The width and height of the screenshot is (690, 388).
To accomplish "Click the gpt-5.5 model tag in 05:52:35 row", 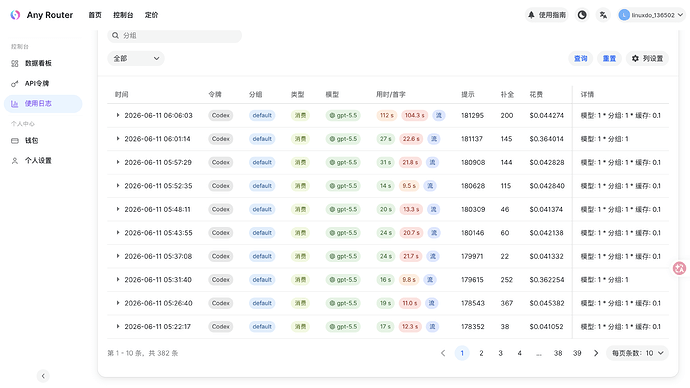I will point(343,186).
